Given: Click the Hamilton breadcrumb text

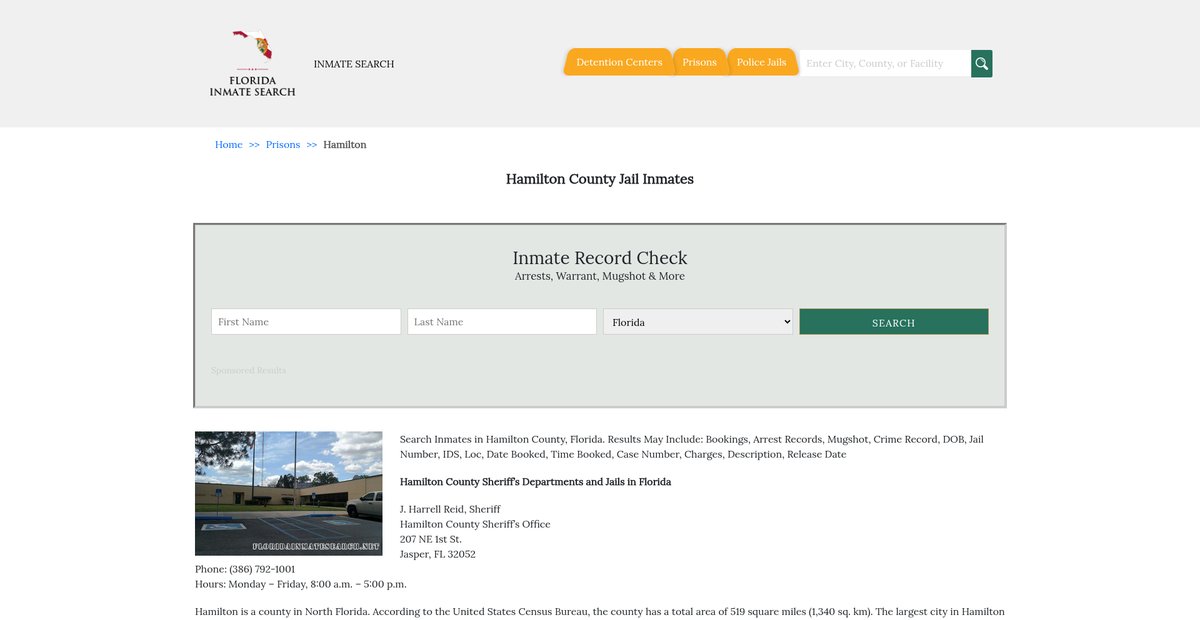Looking at the screenshot, I should (x=345, y=145).
